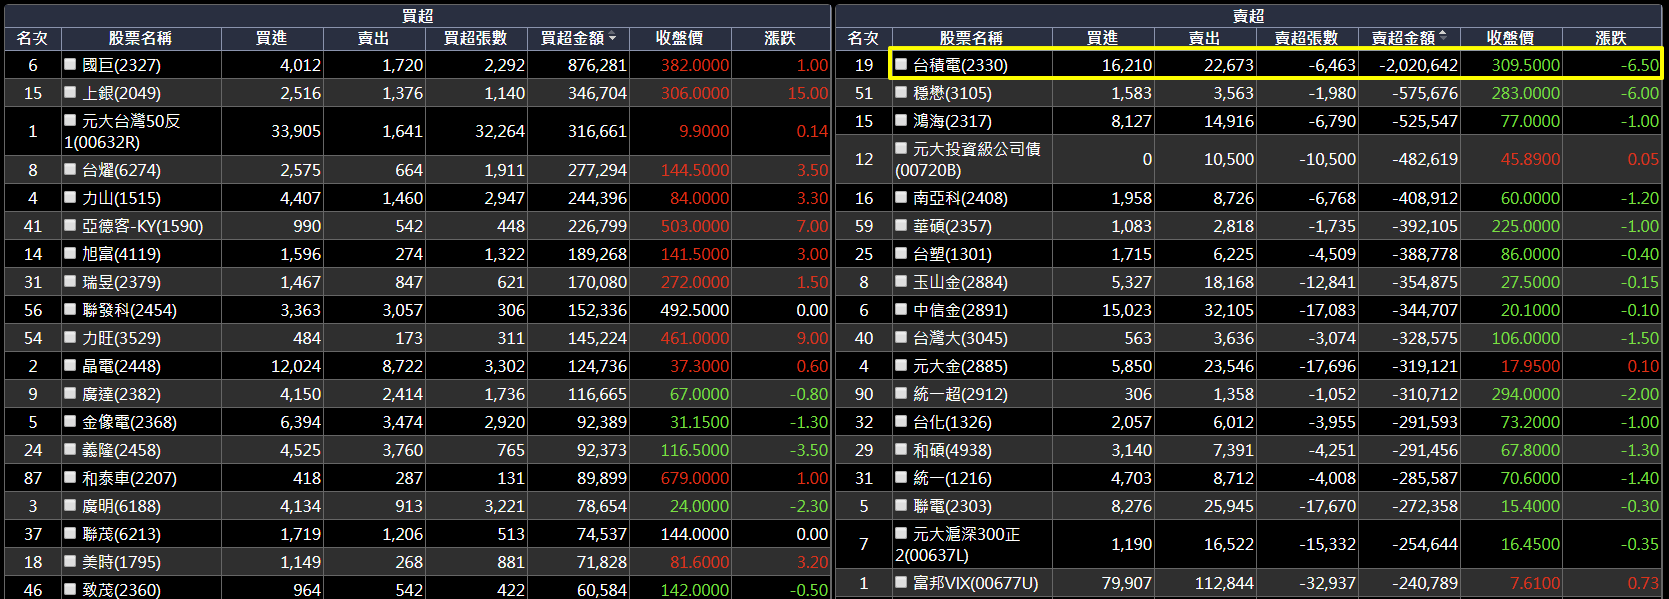Open stock name 元大滬深300正2(00637L)
Viewport: 1669px width, 599px height.
coord(958,544)
